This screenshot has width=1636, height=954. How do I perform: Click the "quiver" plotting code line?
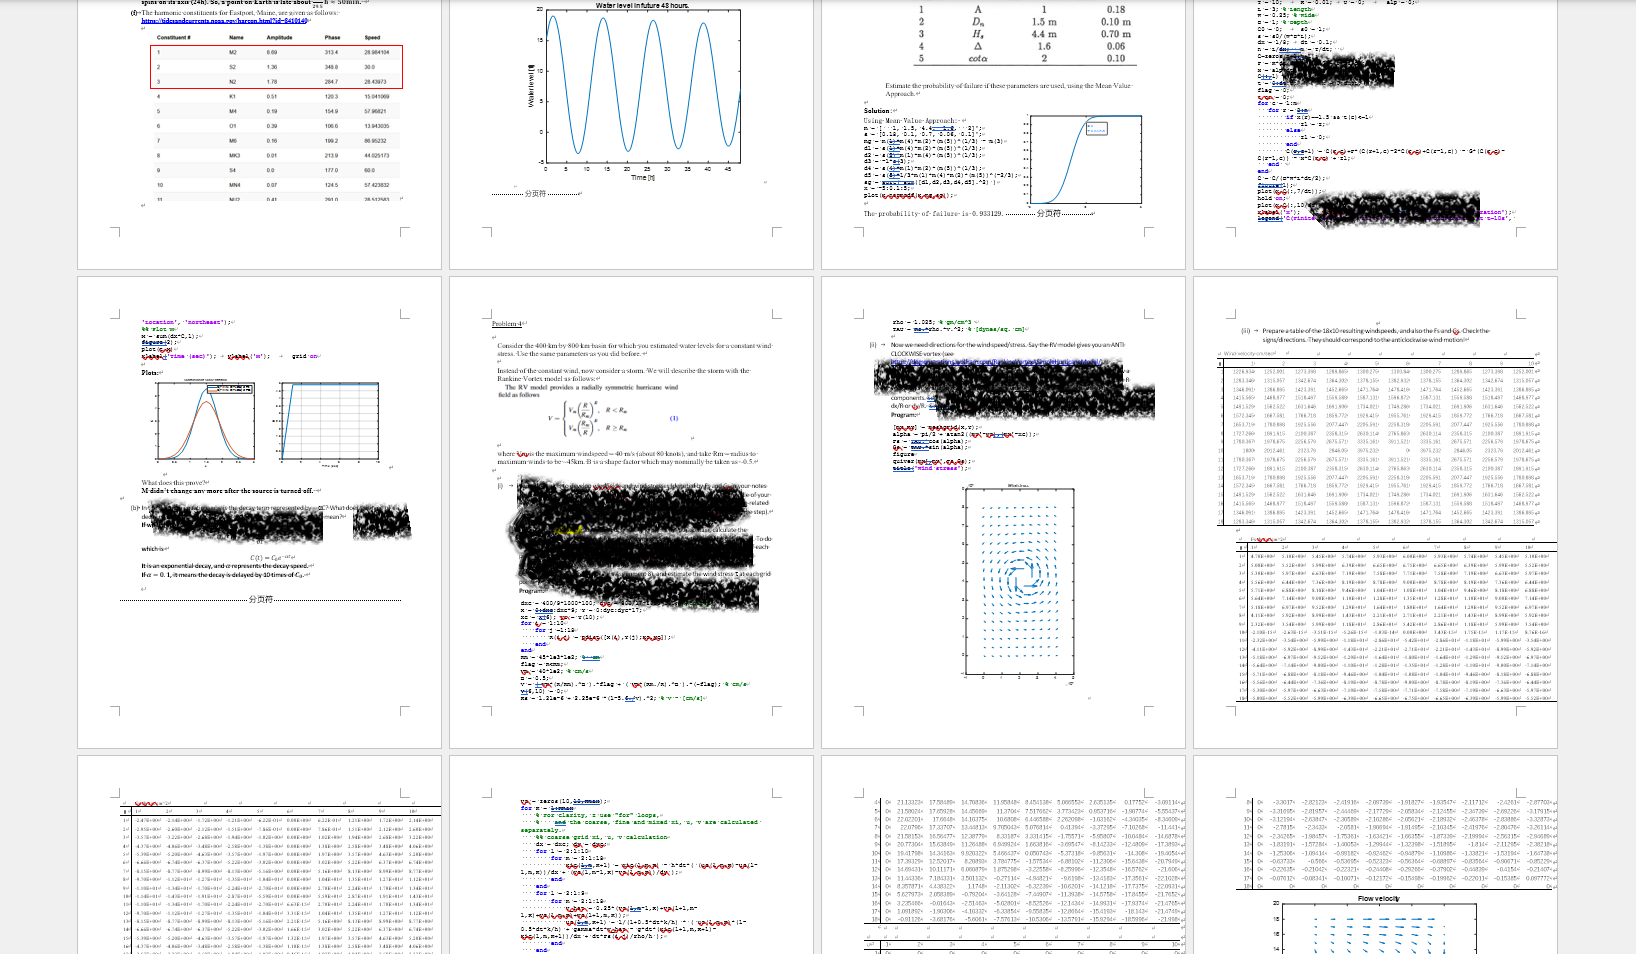coord(934,460)
